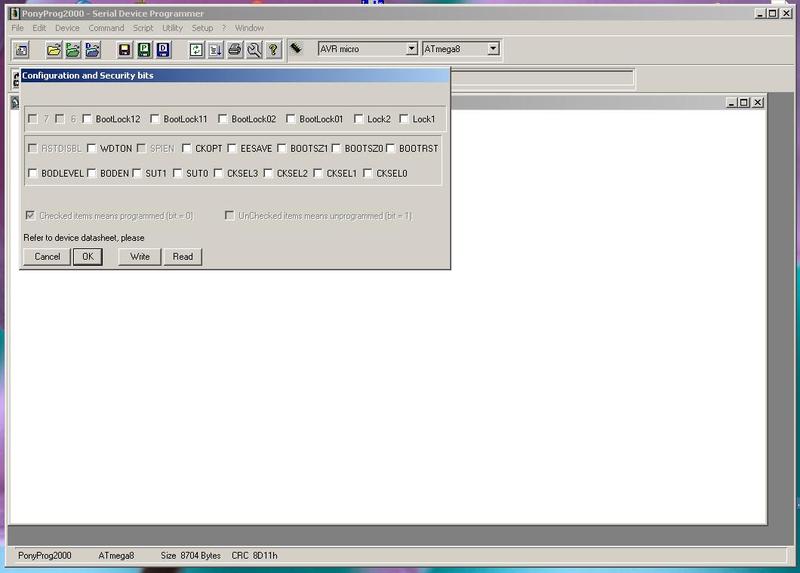Image resolution: width=800 pixels, height=573 pixels.
Task: Check the WDTON fuse checkbox
Action: tap(92, 148)
